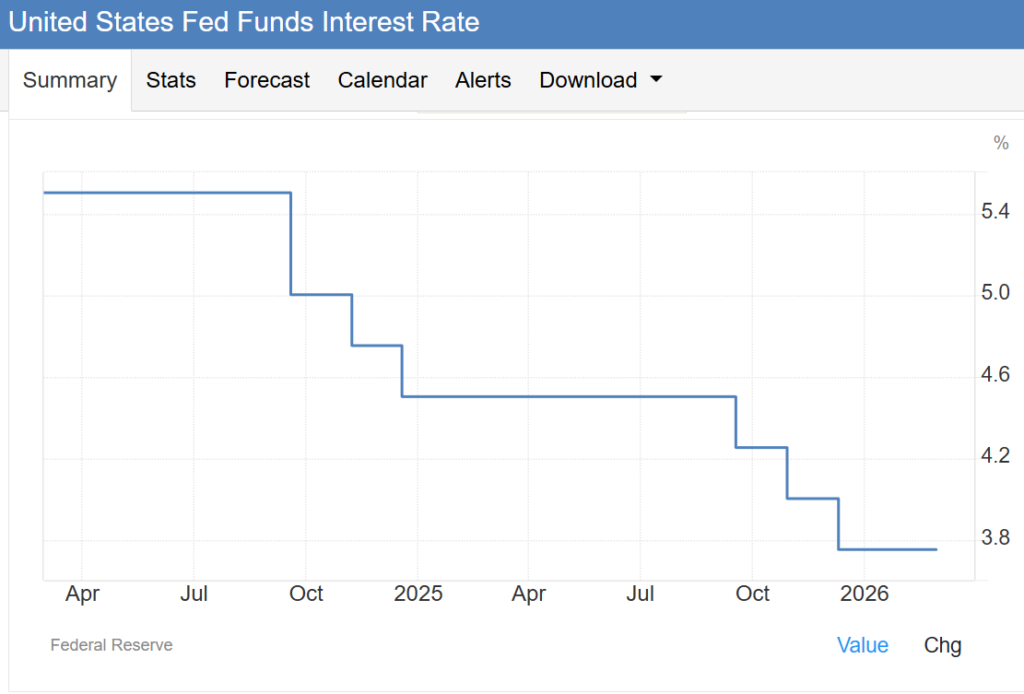Screen dimensions: 1024x694
Task: Click the 2025 label on x-axis
Action: pyautogui.click(x=417, y=594)
